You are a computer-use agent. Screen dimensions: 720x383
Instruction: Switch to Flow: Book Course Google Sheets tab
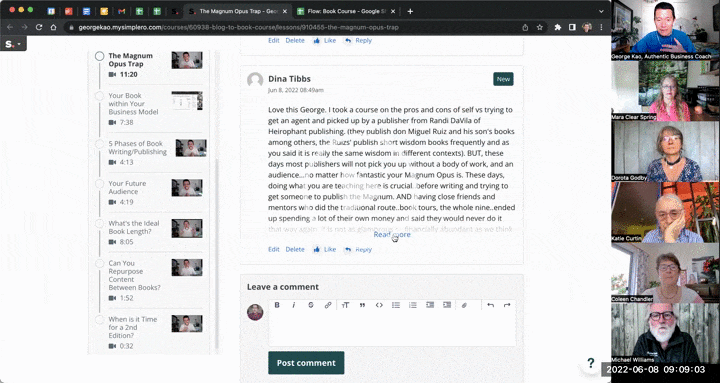[x=347, y=11]
